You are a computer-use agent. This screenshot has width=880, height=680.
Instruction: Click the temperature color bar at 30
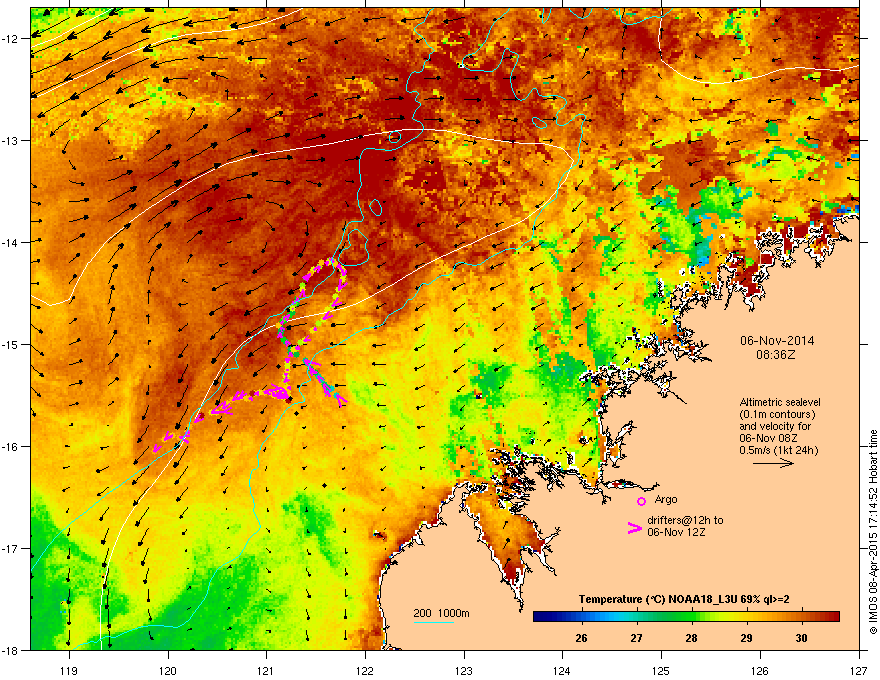(802, 617)
